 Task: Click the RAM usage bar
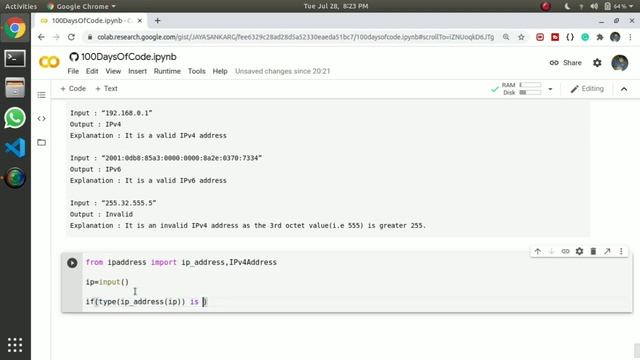point(530,85)
